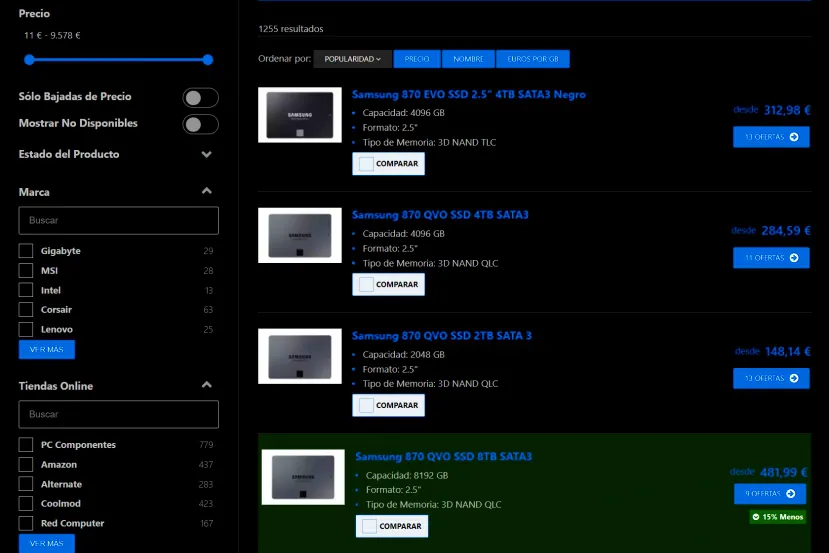
Task: Collapse the Marca filter section
Action: click(x=206, y=191)
